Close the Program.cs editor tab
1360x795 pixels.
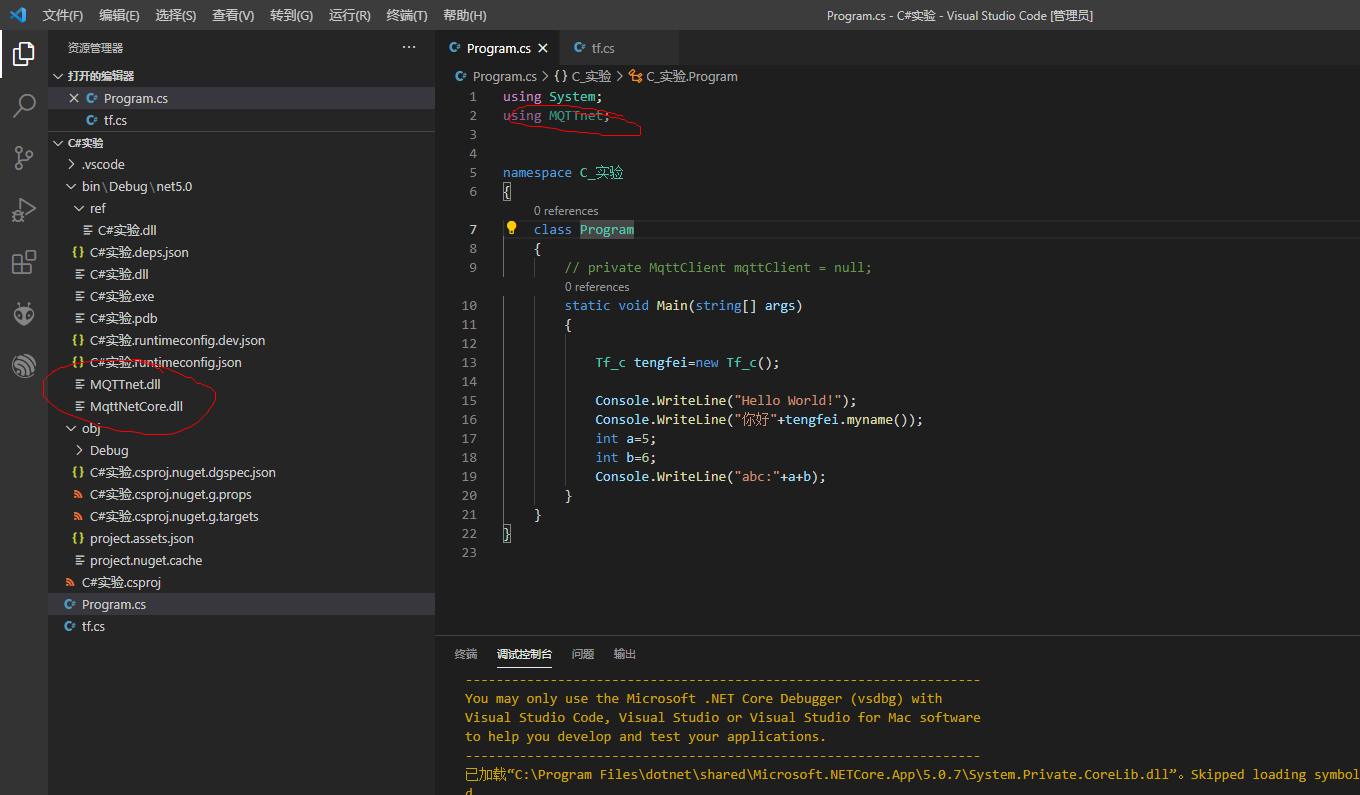point(543,47)
